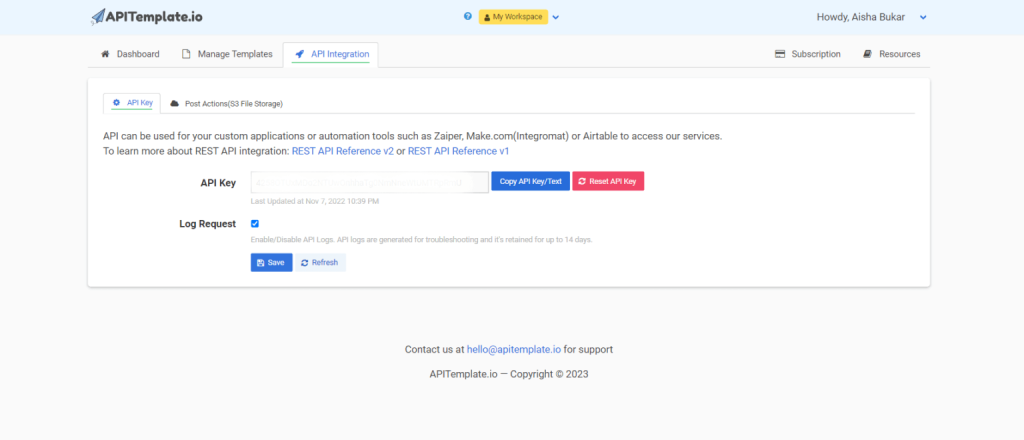This screenshot has height=440, width=1024.
Task: Click the home icon beside Dashboard
Action: (105, 54)
